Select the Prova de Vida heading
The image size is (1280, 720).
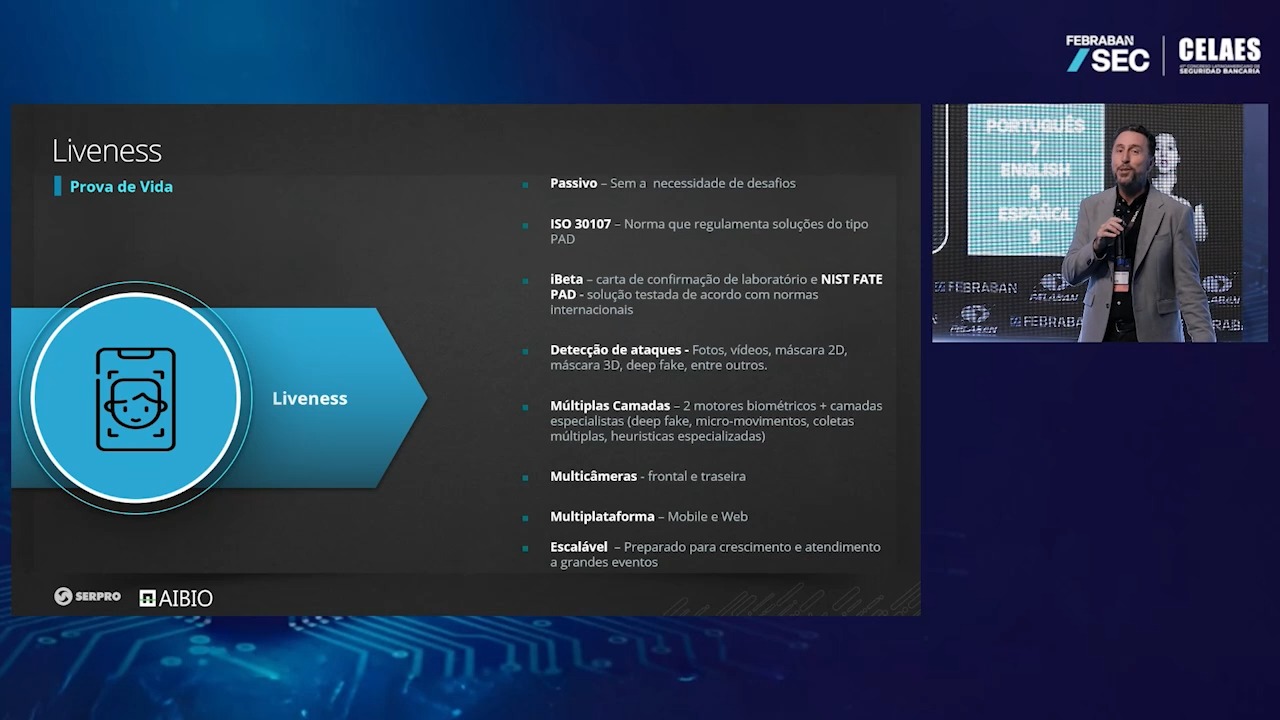click(x=121, y=187)
